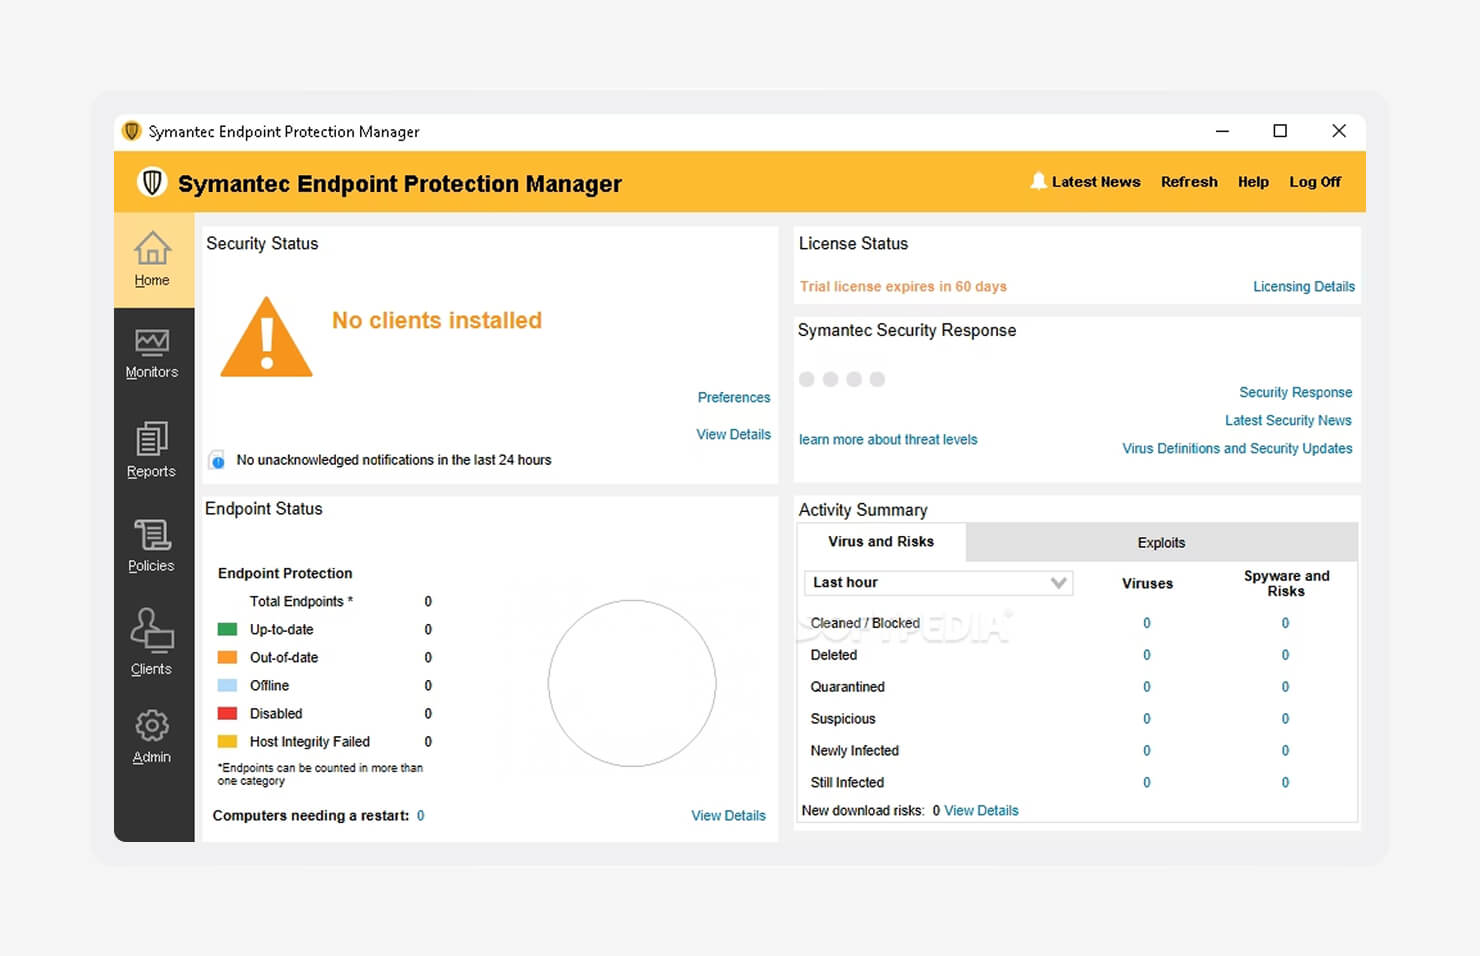Click Newly Infected Viruses count

point(1147,750)
